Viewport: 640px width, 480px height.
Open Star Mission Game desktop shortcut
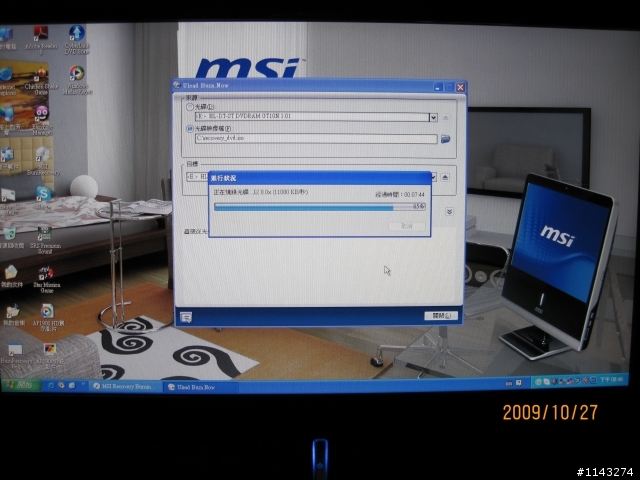[46, 280]
